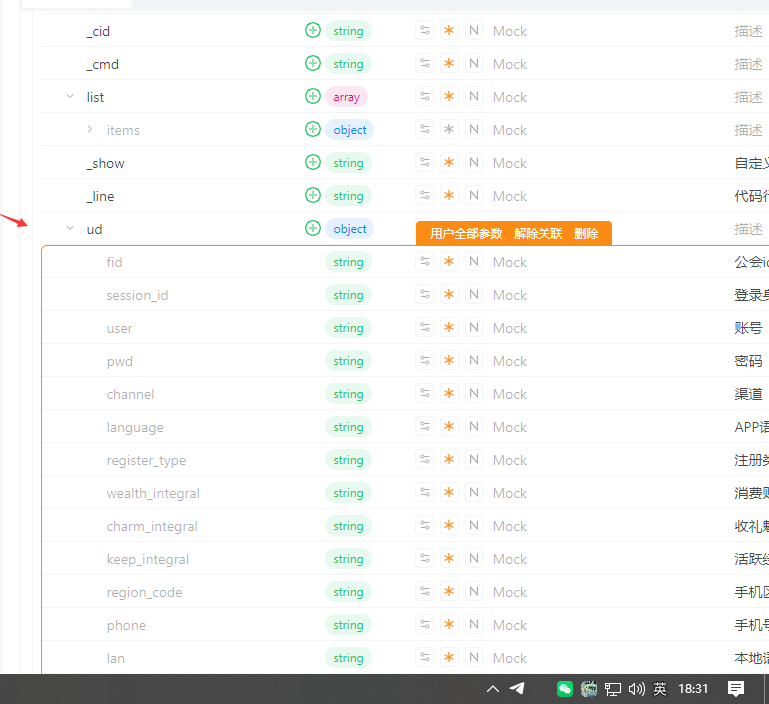Screen dimensions: 769x704
Task: Click the settings icon on the fid row
Action: click(425, 262)
